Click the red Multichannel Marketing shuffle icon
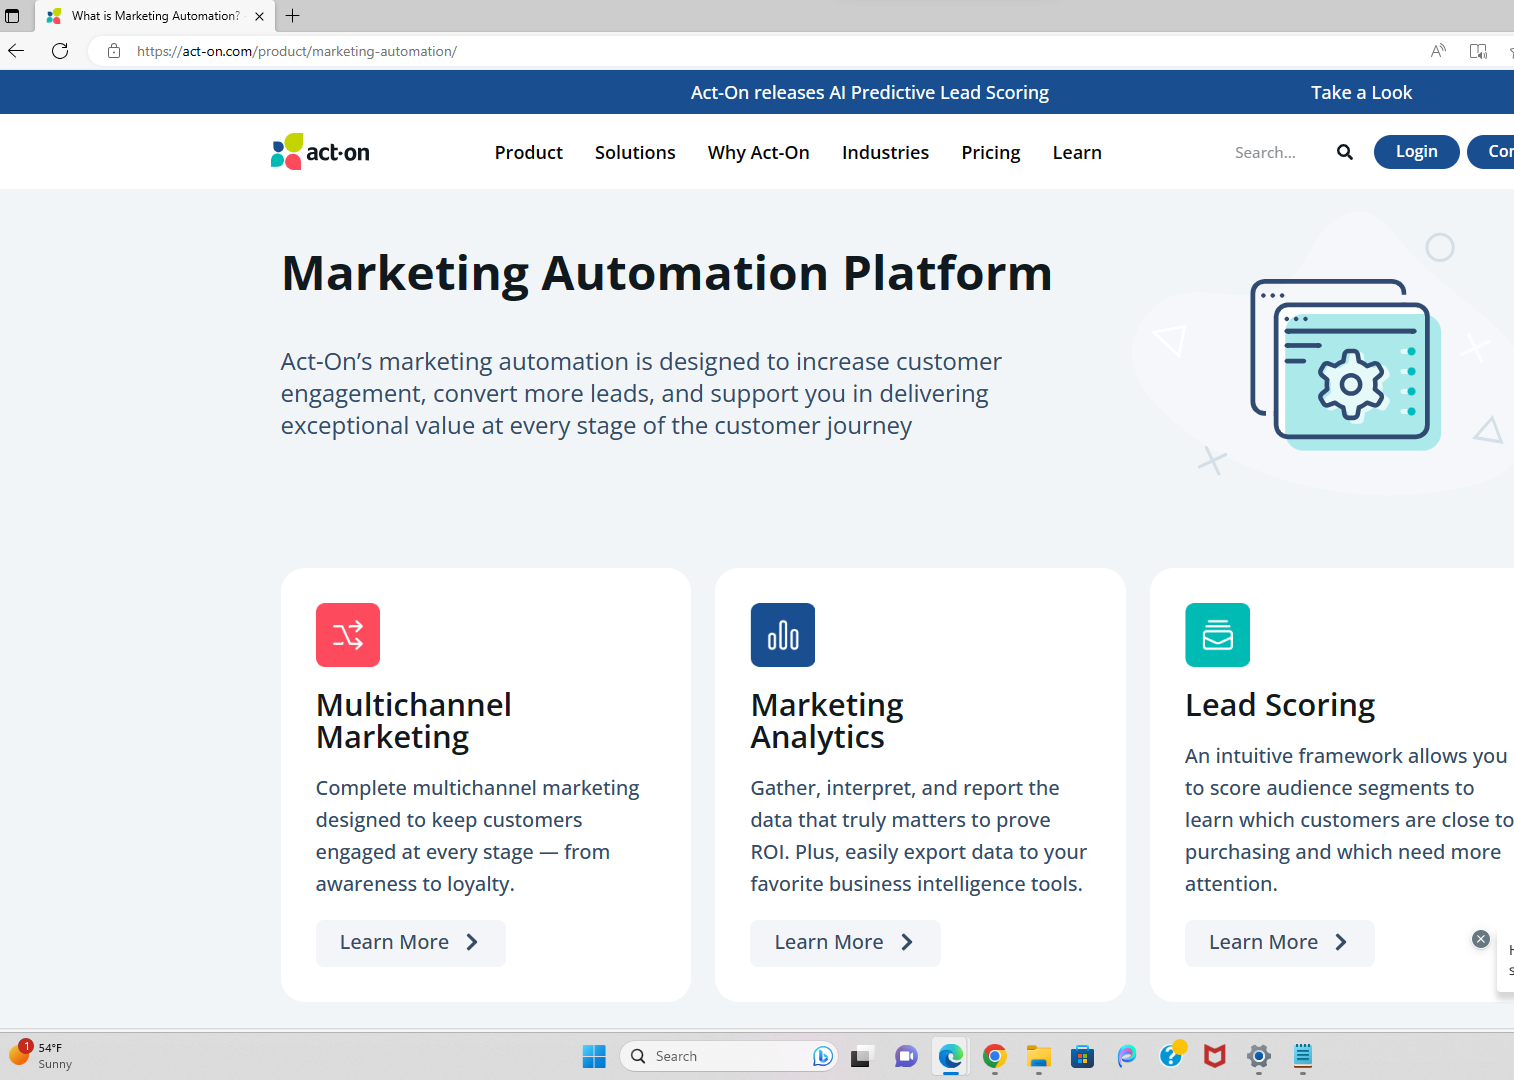The width and height of the screenshot is (1514, 1080). tap(348, 635)
